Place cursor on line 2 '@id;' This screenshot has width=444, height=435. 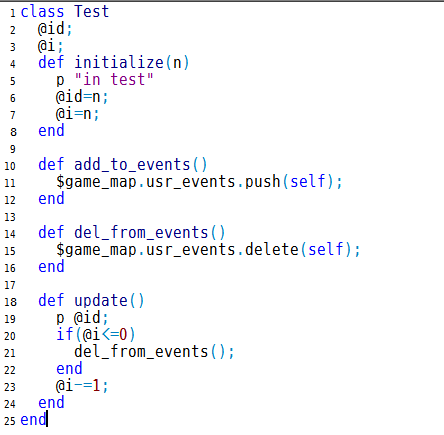55,28
